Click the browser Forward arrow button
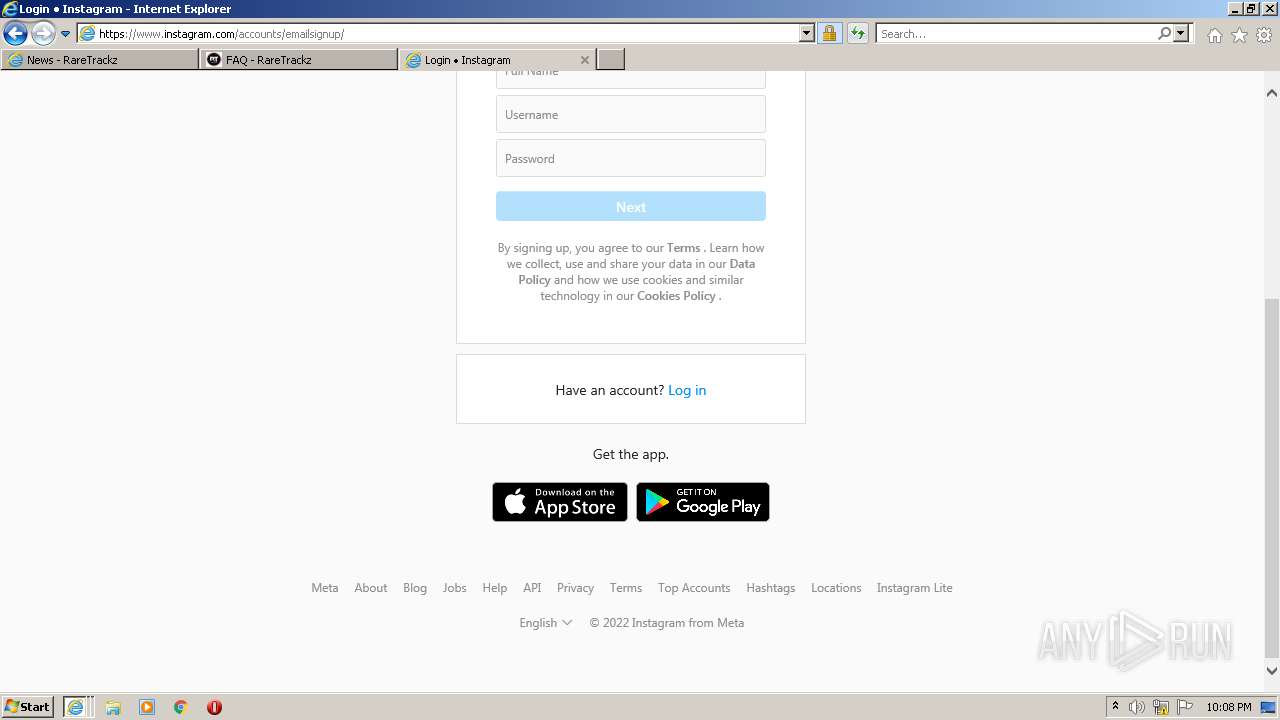 tap(43, 34)
